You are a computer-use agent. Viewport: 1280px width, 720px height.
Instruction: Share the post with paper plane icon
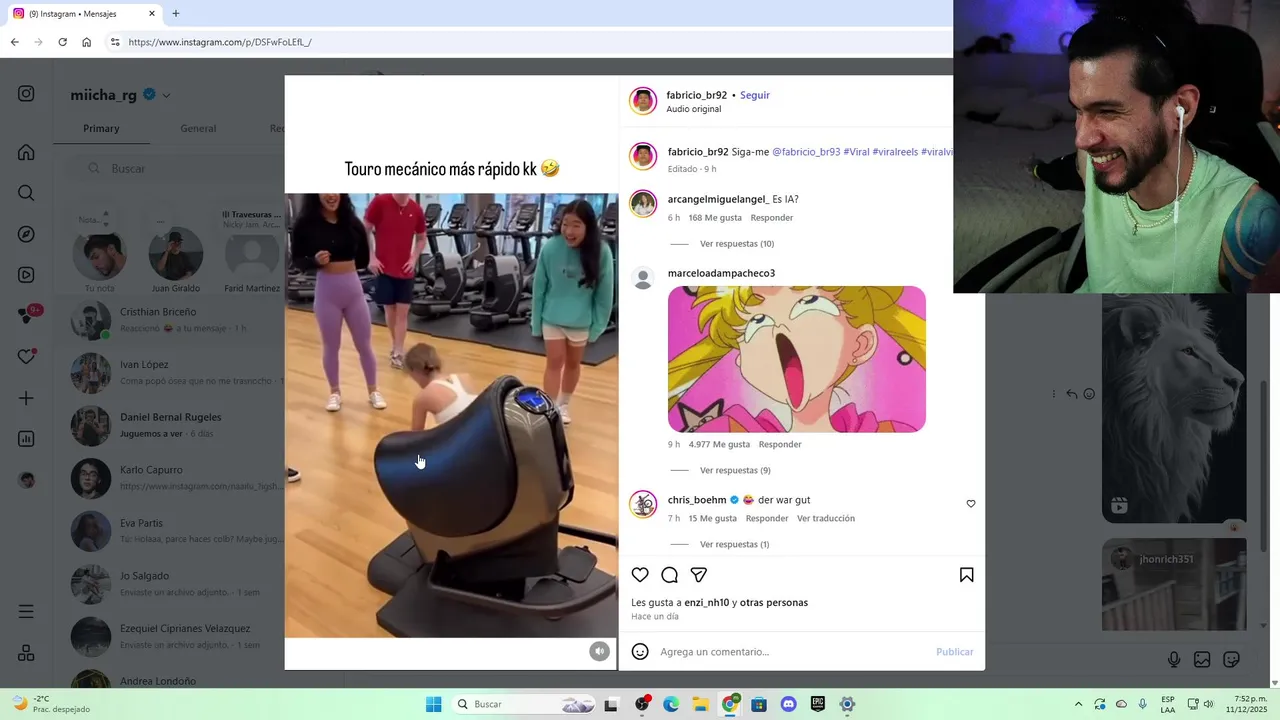point(699,575)
